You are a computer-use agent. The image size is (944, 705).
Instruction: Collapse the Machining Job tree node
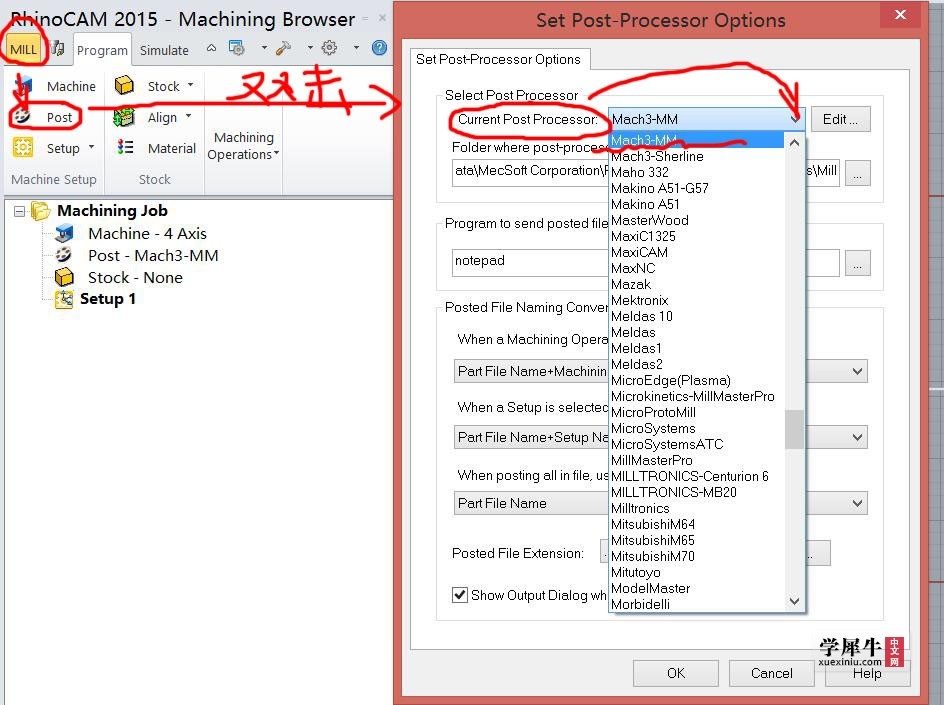(x=19, y=211)
